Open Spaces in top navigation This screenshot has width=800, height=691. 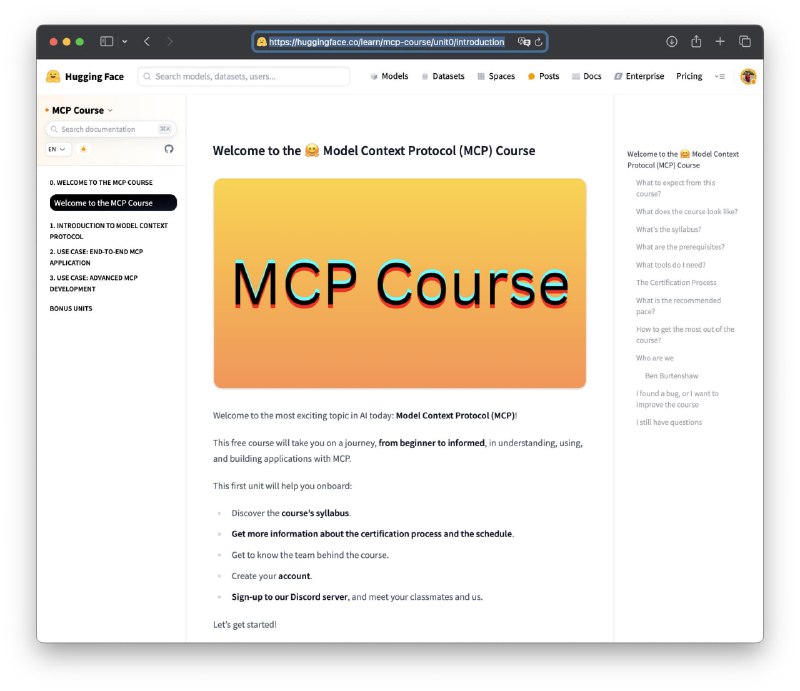click(x=496, y=76)
